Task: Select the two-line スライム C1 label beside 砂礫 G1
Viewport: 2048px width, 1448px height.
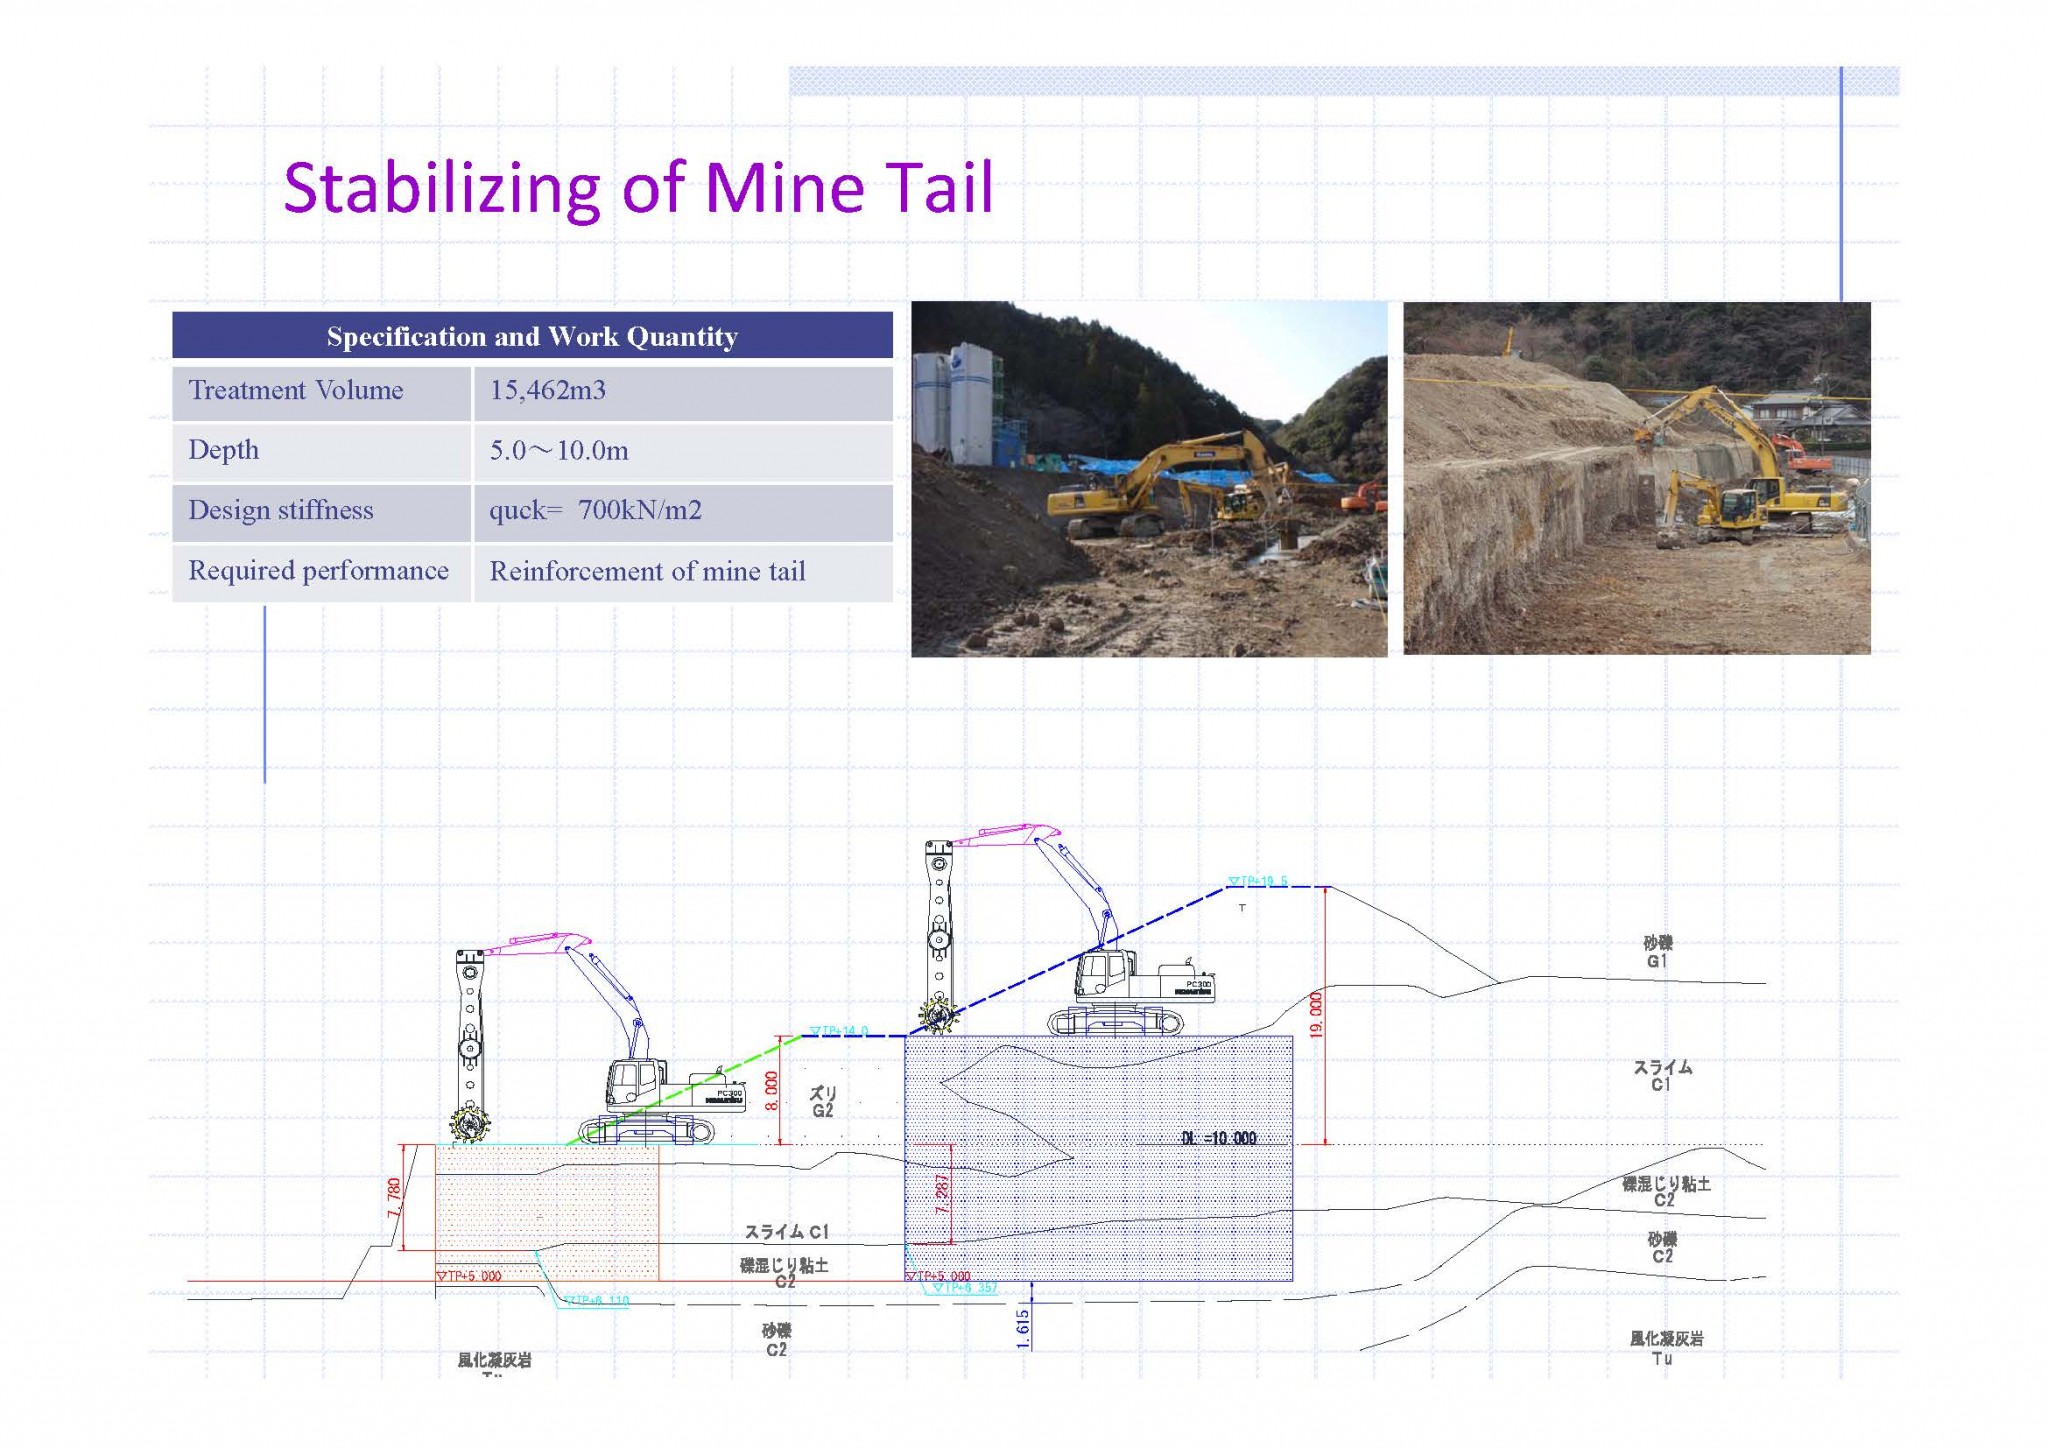Action: click(x=1662, y=1075)
